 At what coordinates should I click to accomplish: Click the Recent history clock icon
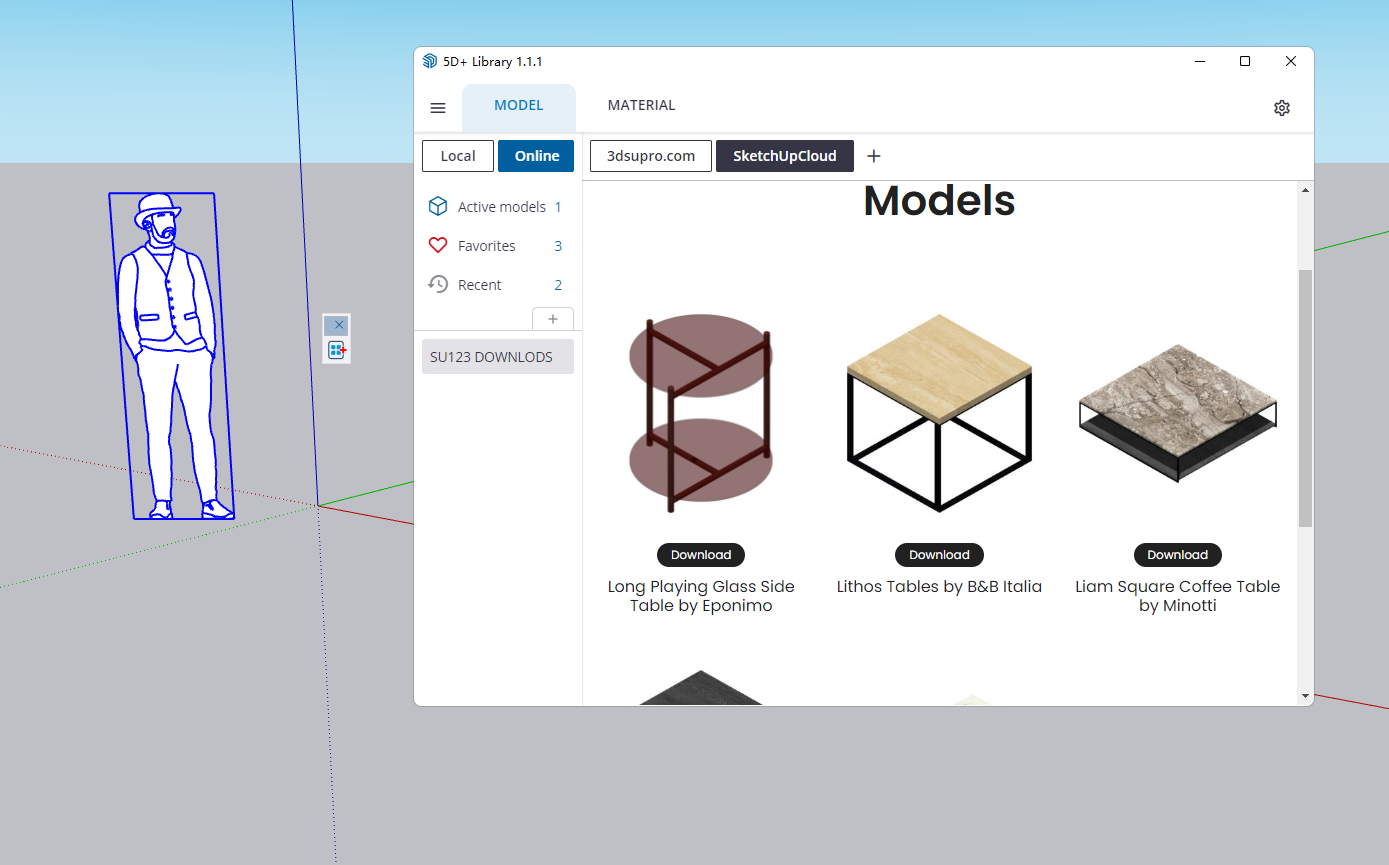(437, 285)
